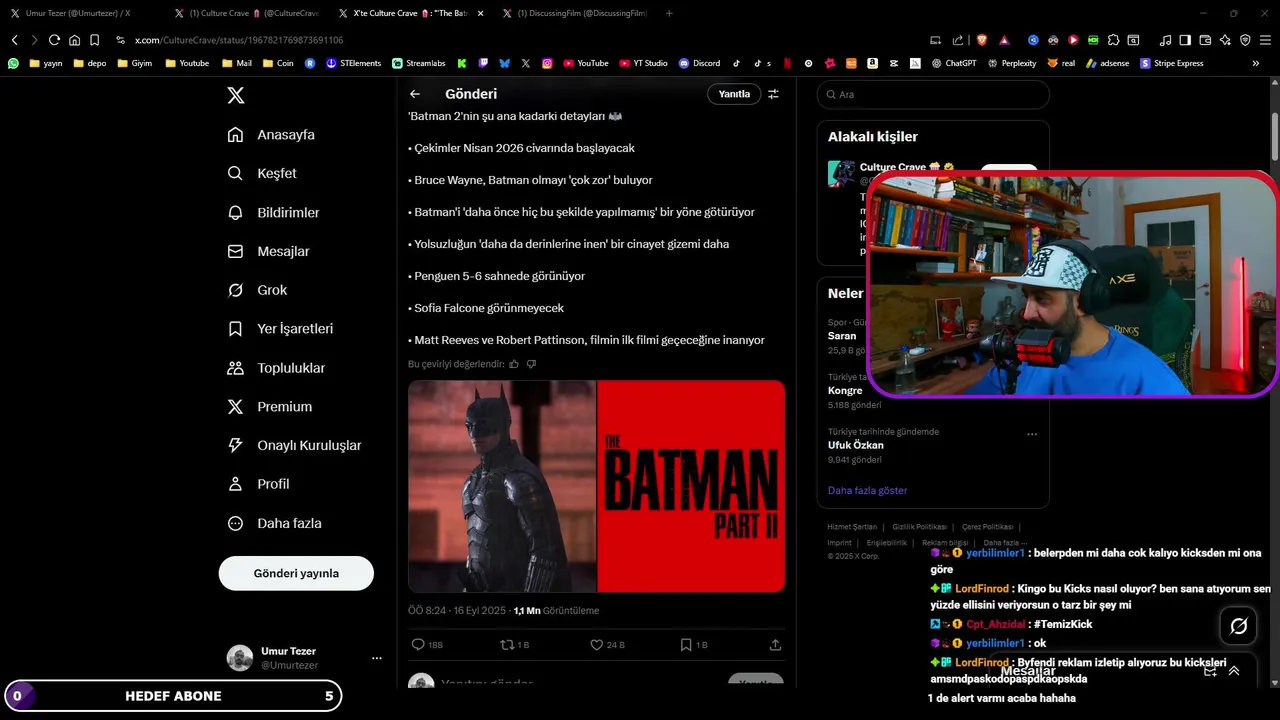Show more bookmarks chevron
Screen dimensions: 1280x720
(x=1255, y=63)
